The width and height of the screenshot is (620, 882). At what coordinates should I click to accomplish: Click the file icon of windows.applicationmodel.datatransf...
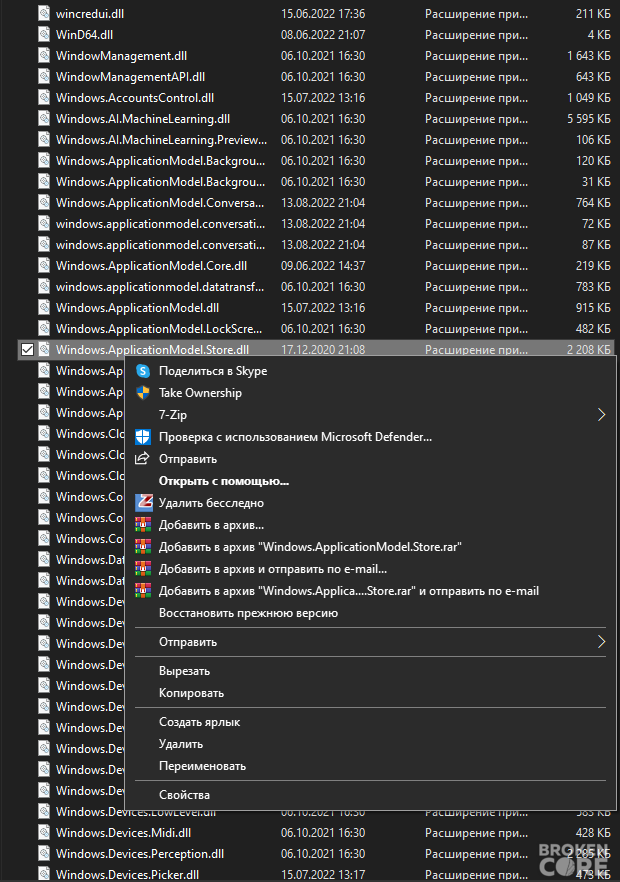coord(44,287)
